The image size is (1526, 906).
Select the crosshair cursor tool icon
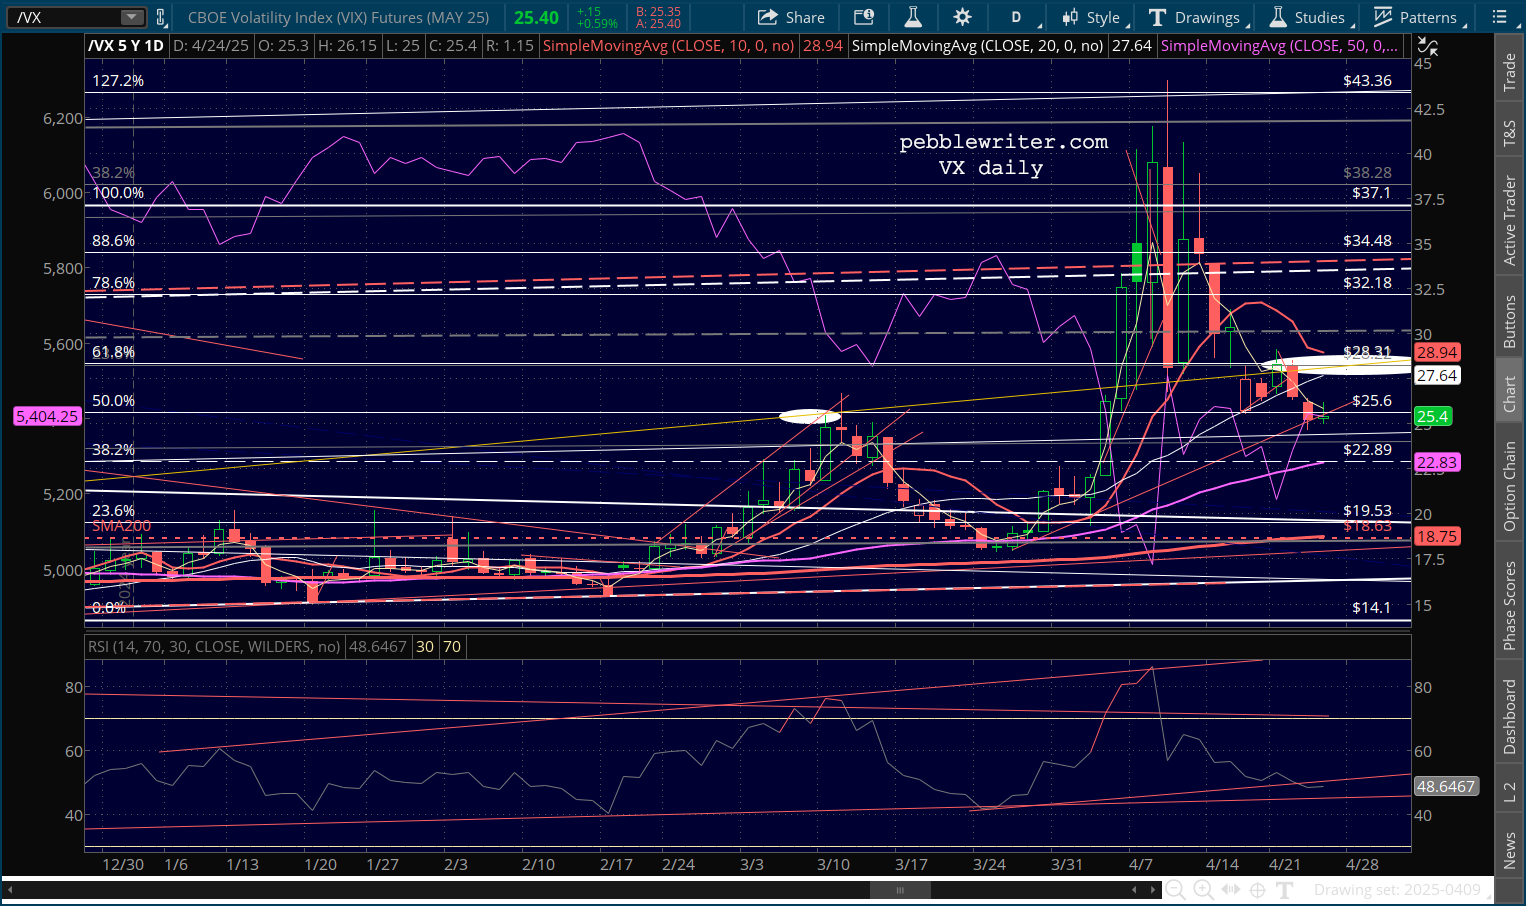point(1258,890)
